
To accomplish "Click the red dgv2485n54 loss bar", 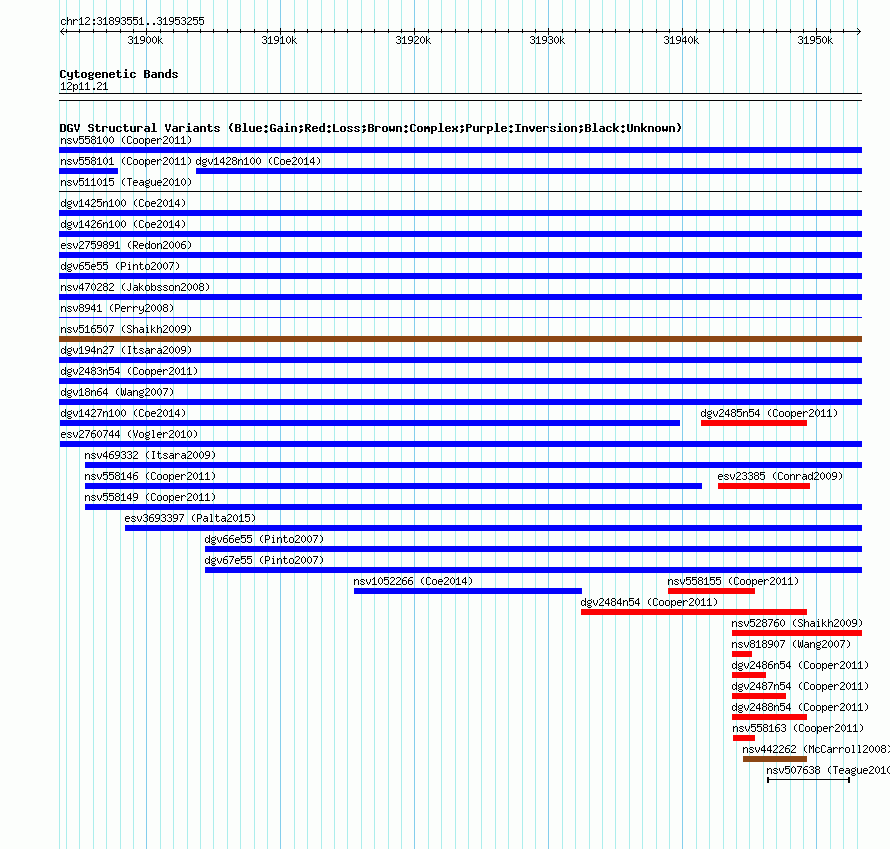I will 754,423.
